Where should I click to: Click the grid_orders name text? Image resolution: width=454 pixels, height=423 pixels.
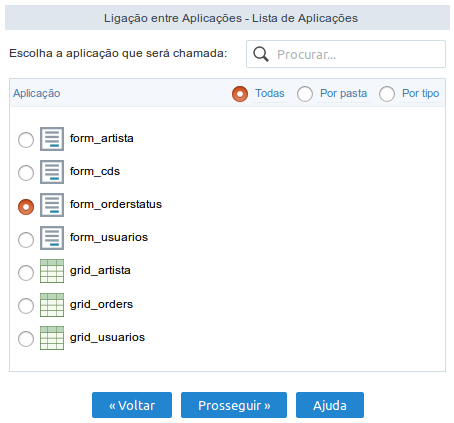[x=101, y=304]
